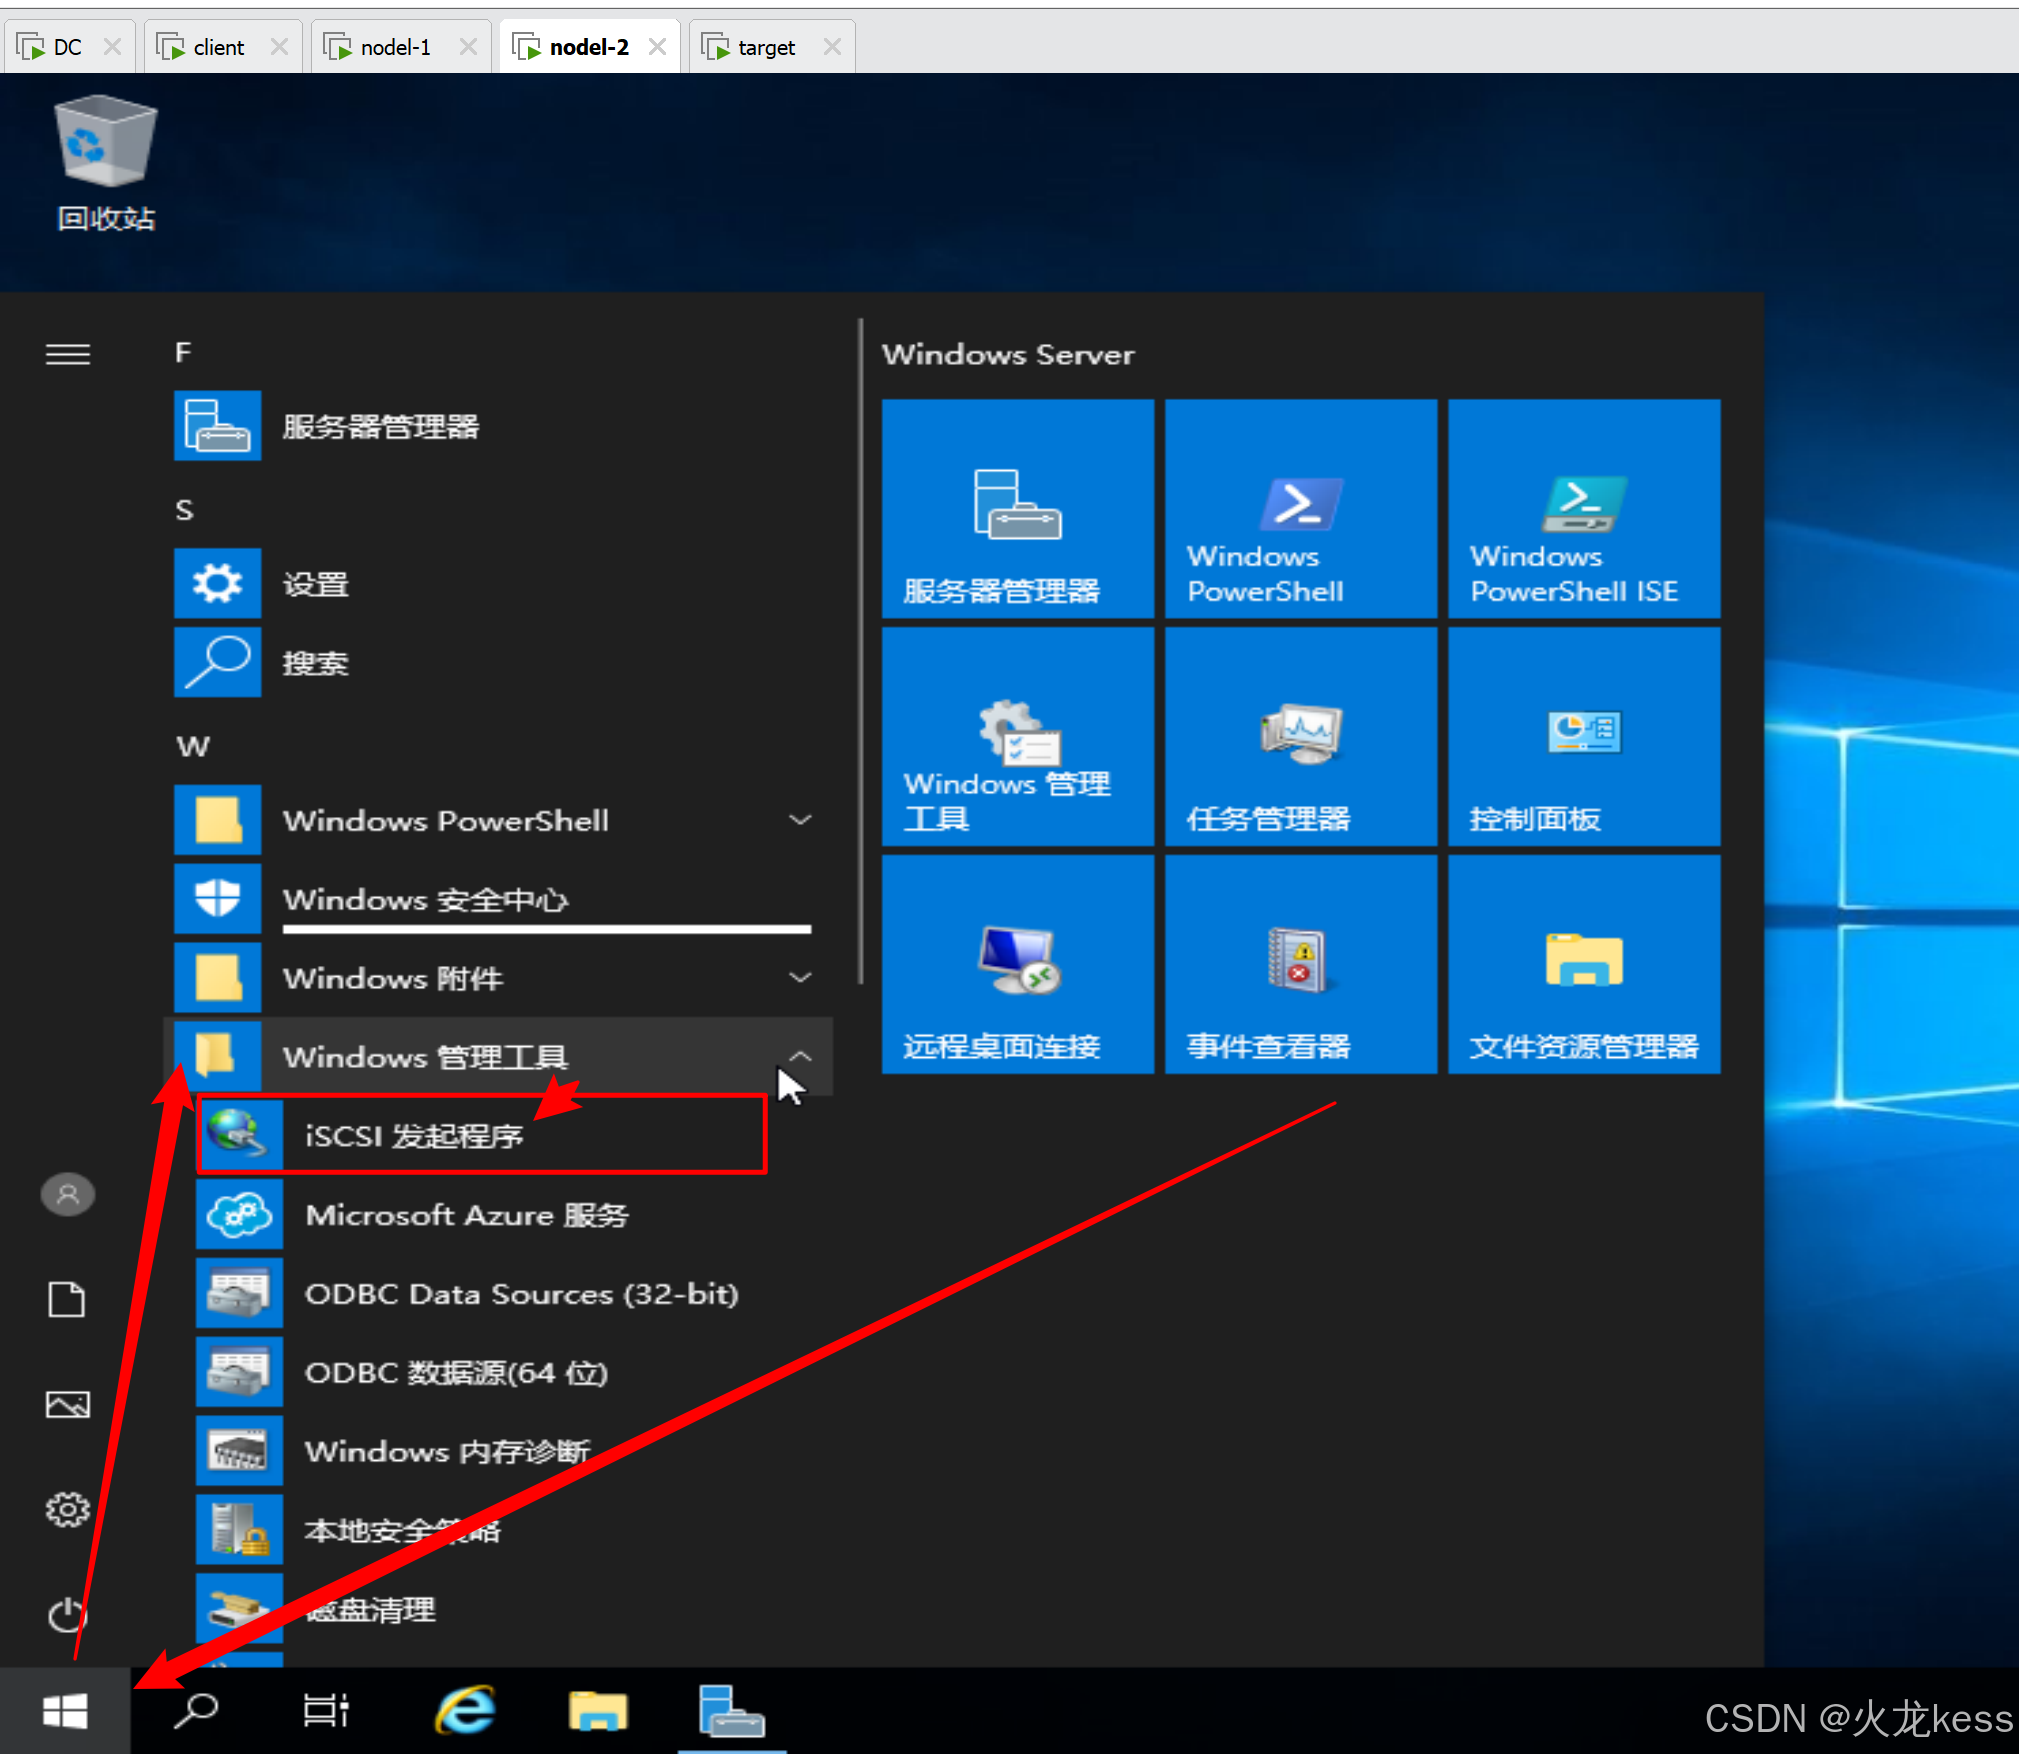Open the Windows PowerShell ISE tile
2019x1754 pixels.
tap(1583, 510)
